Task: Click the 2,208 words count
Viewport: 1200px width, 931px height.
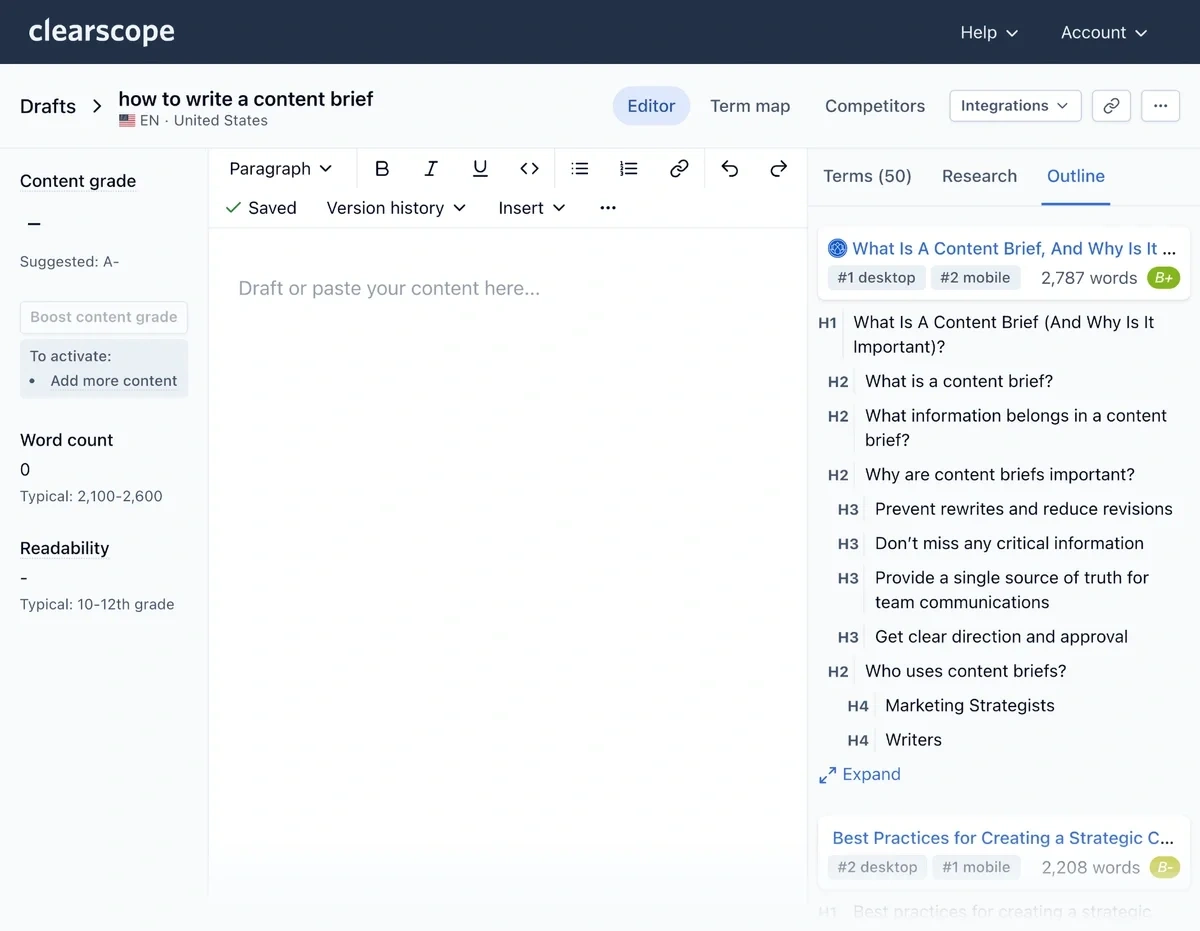Action: [1091, 867]
